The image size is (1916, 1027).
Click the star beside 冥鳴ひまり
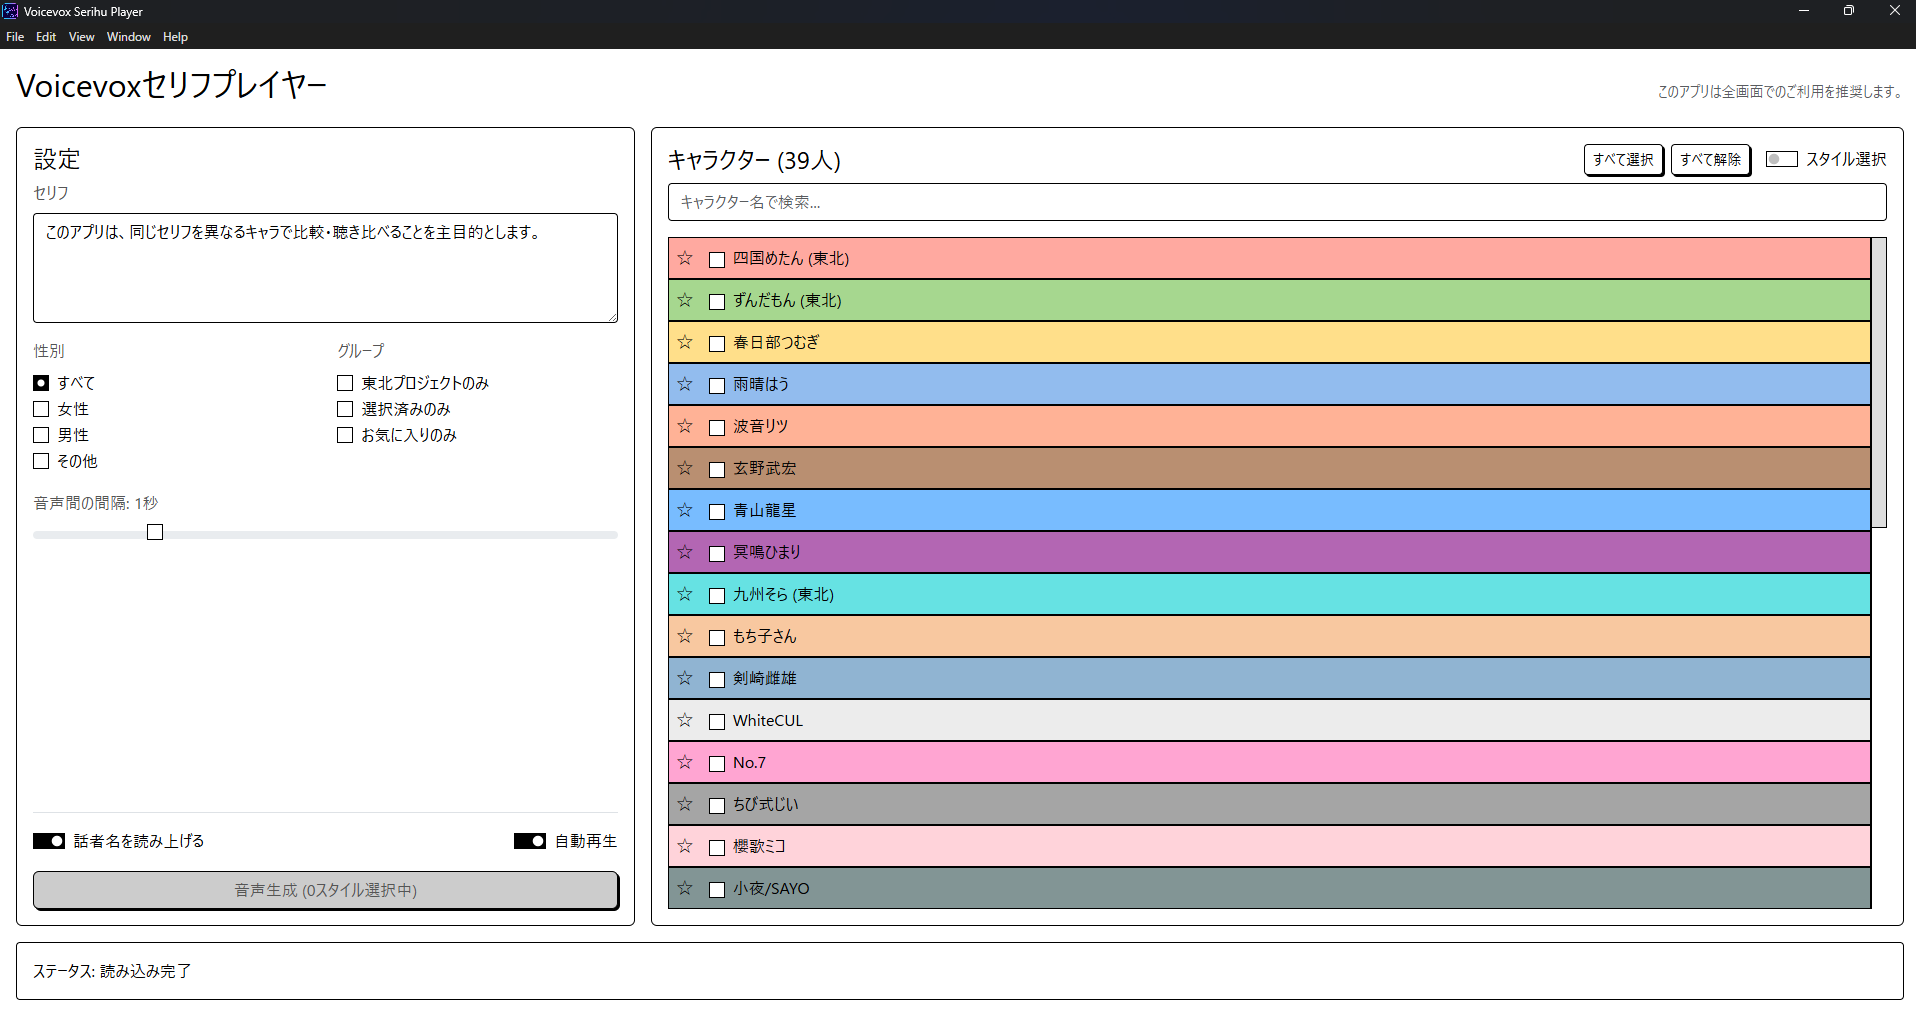(685, 552)
